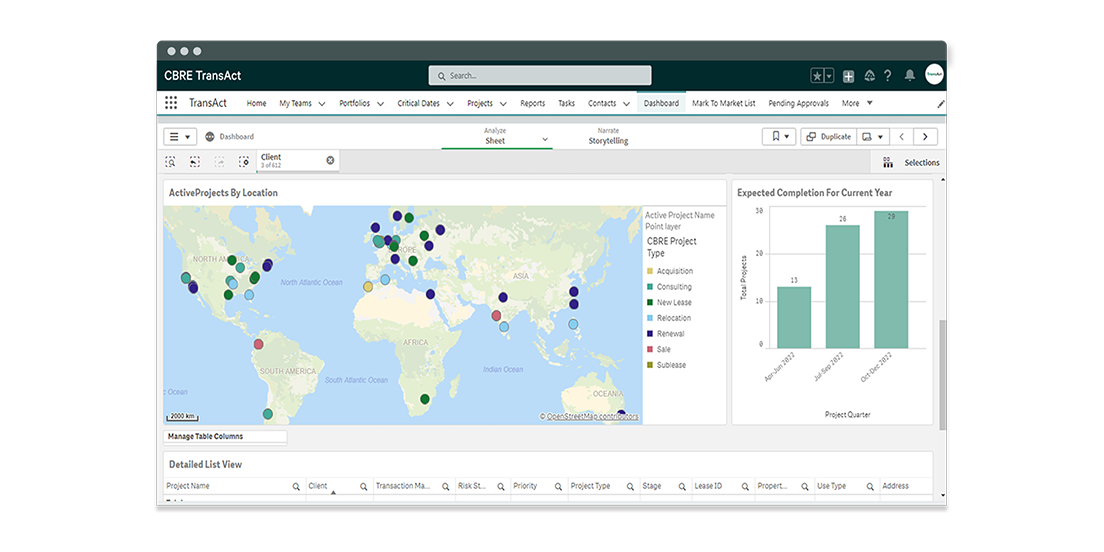
Task: Open the bookmarks dropdown
Action: [x=778, y=137]
